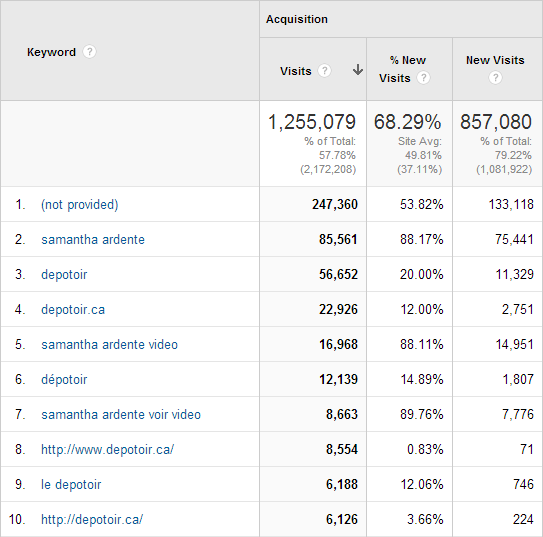Click the Keyword column header
This screenshot has width=543, height=537.
[x=51, y=52]
